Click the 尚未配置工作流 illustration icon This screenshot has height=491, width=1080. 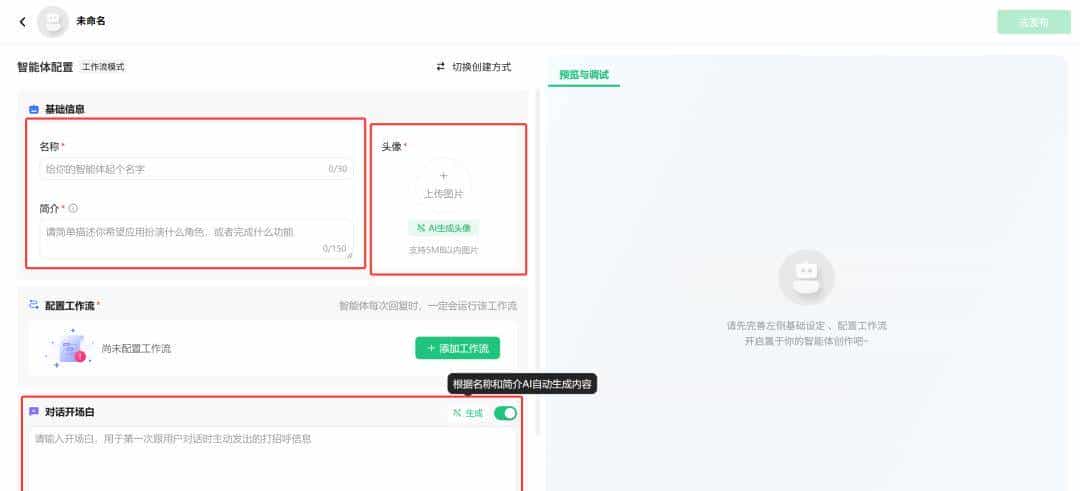point(68,348)
